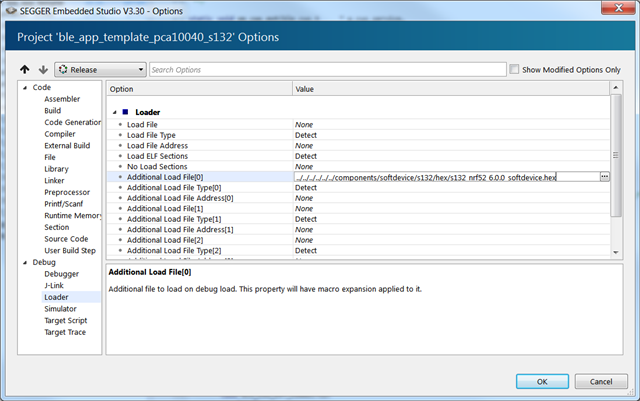Click Additional Load File Address[0] row

pos(358,198)
